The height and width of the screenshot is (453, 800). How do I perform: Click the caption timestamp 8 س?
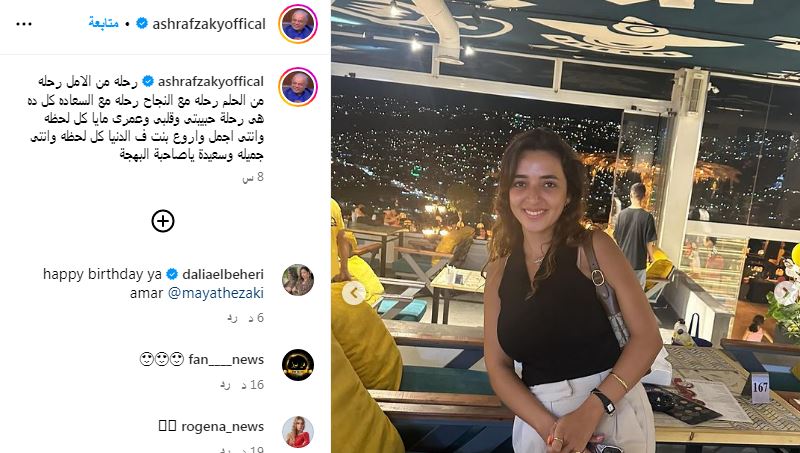click(253, 177)
